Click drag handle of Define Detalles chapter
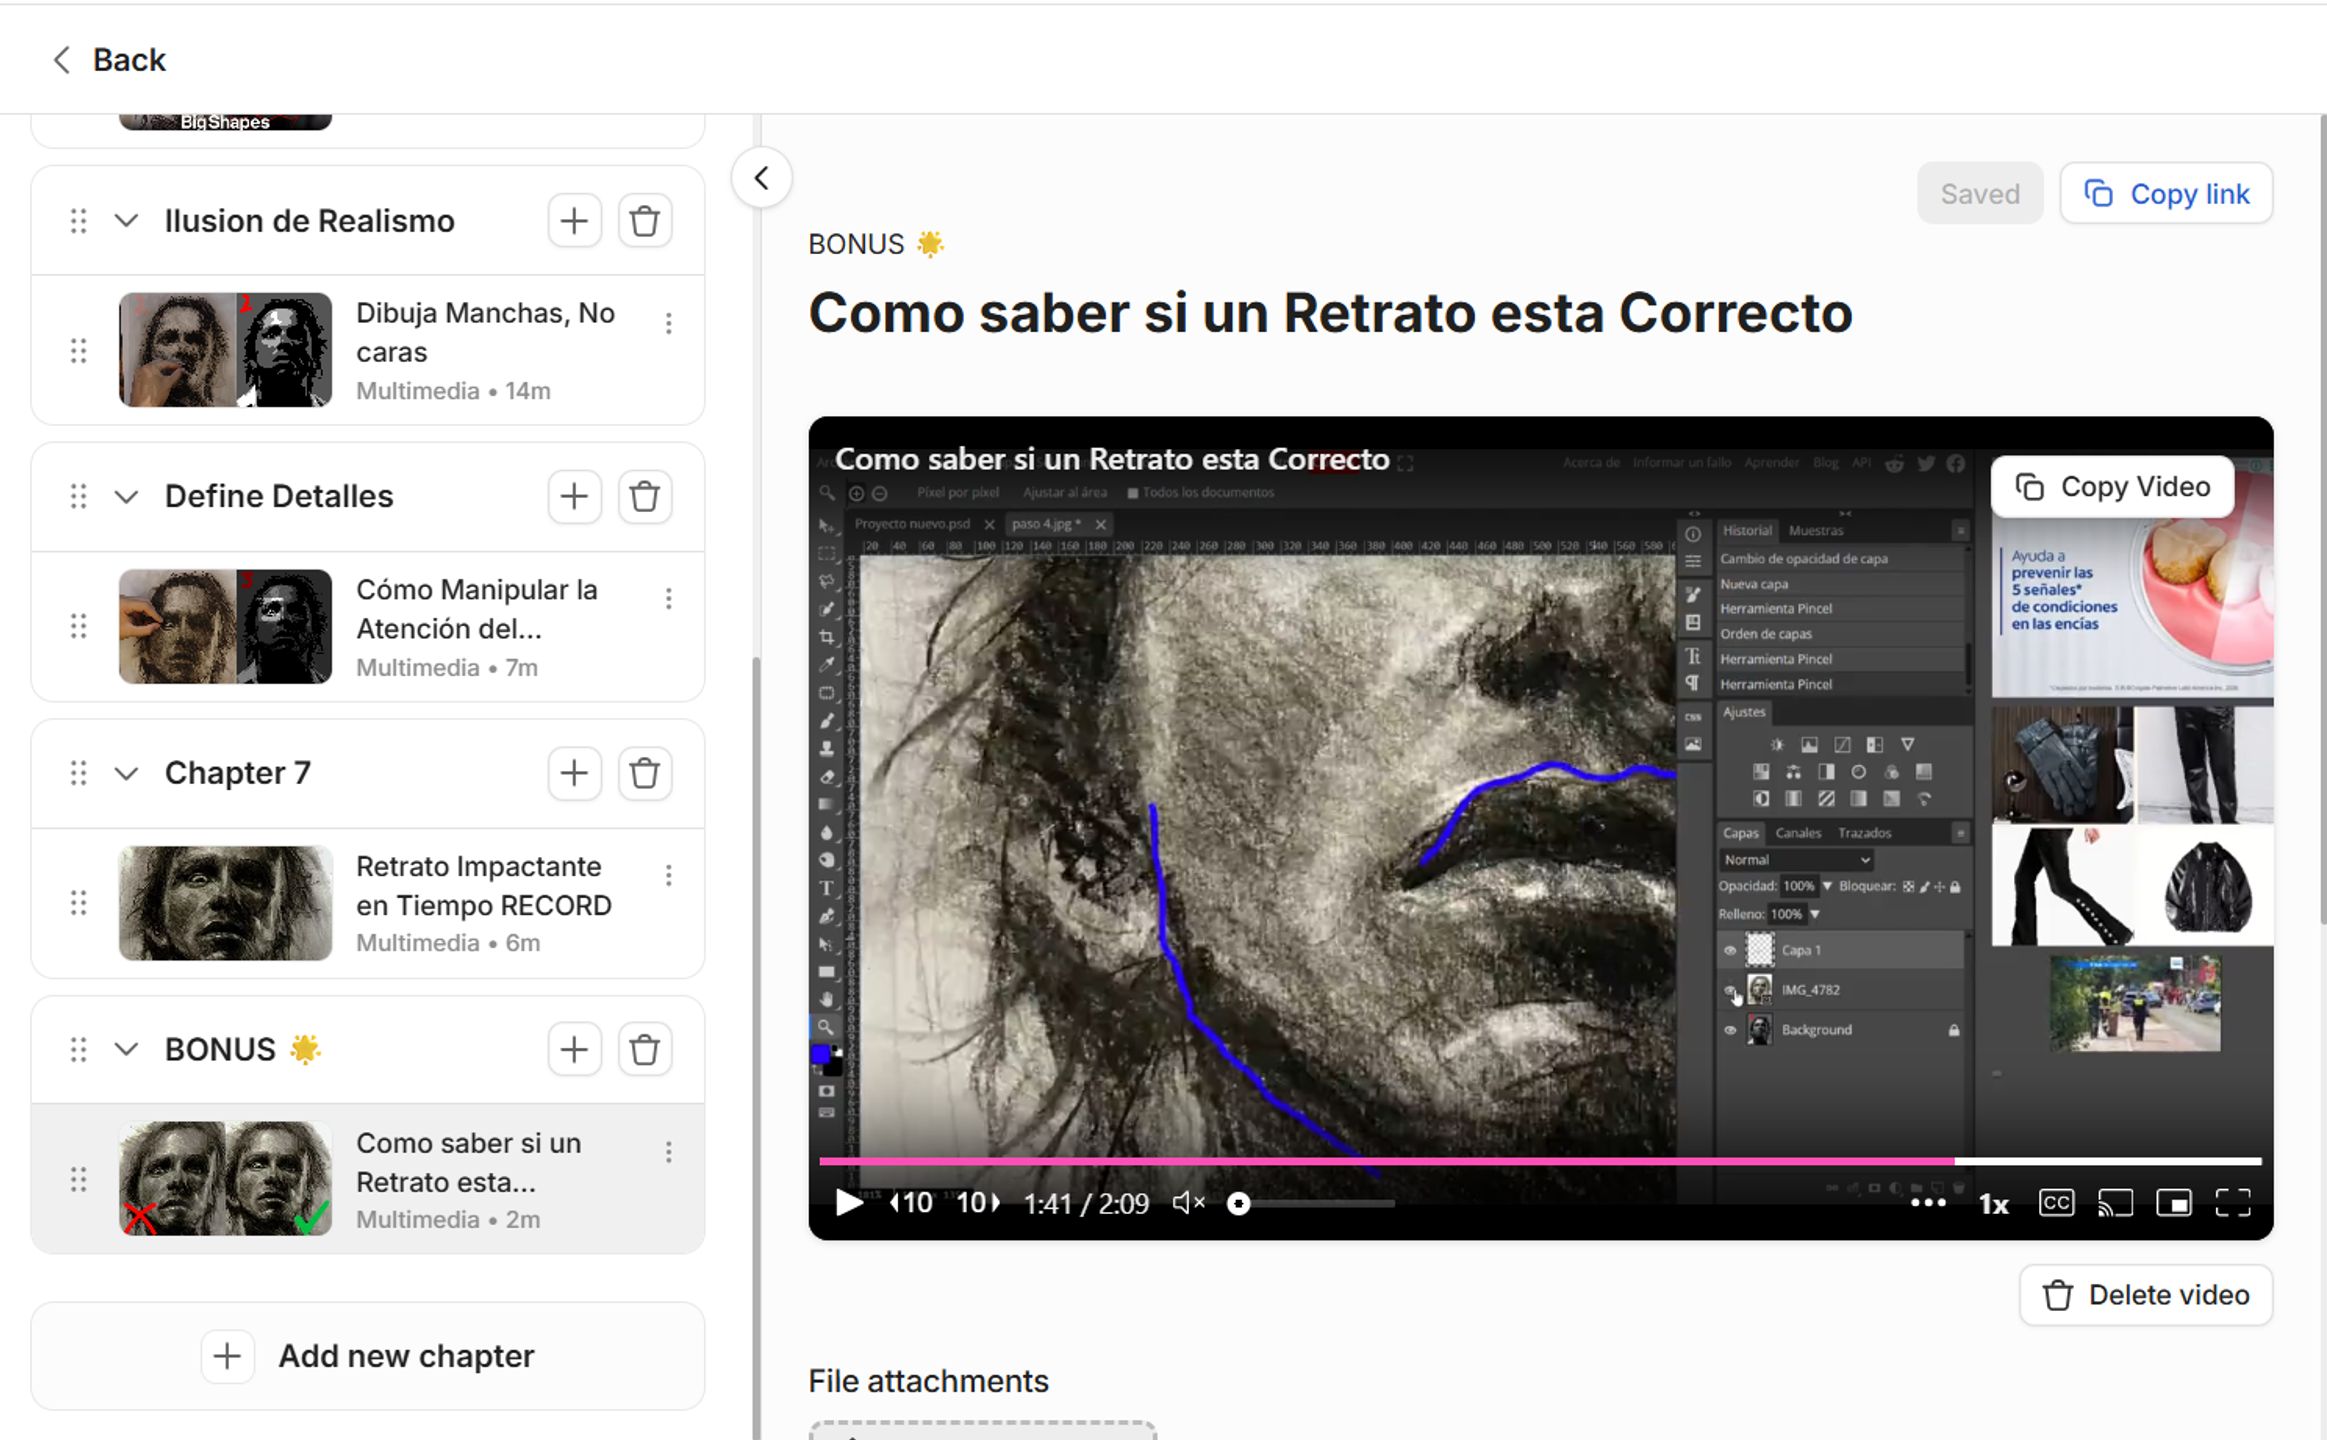 [x=79, y=497]
